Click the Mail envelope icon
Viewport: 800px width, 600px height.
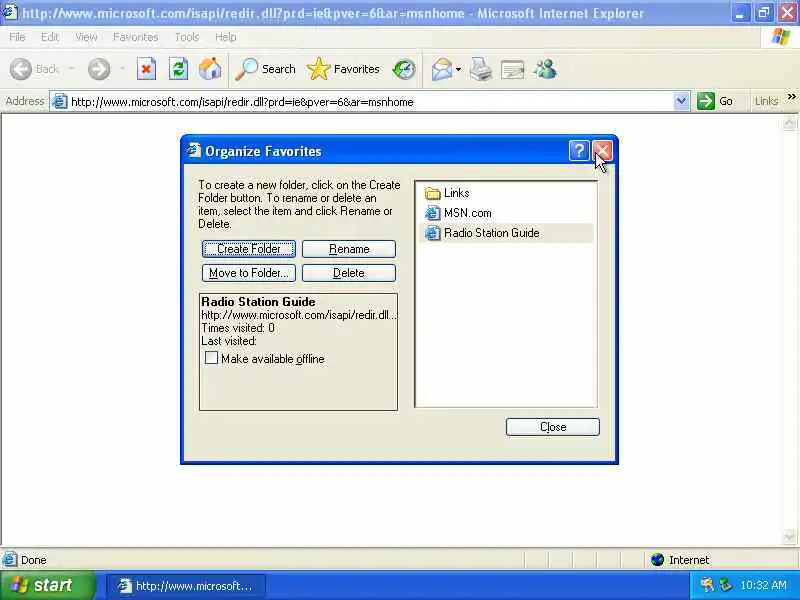[x=442, y=69]
